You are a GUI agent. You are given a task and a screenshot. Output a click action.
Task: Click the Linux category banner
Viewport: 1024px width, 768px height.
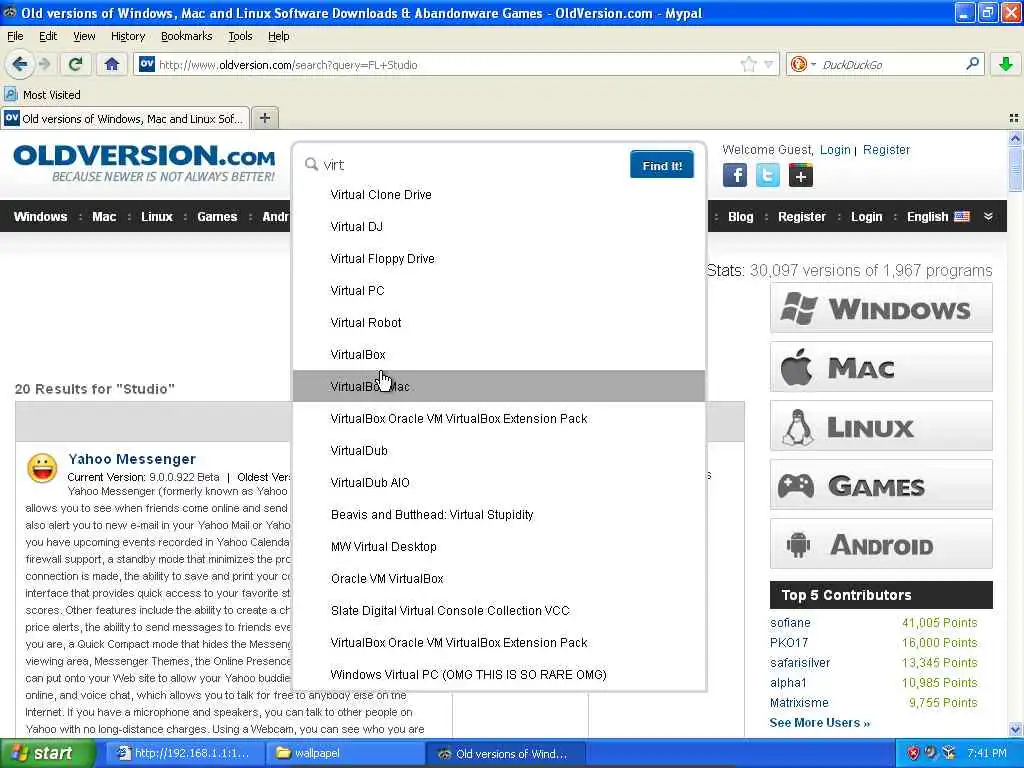tap(881, 426)
